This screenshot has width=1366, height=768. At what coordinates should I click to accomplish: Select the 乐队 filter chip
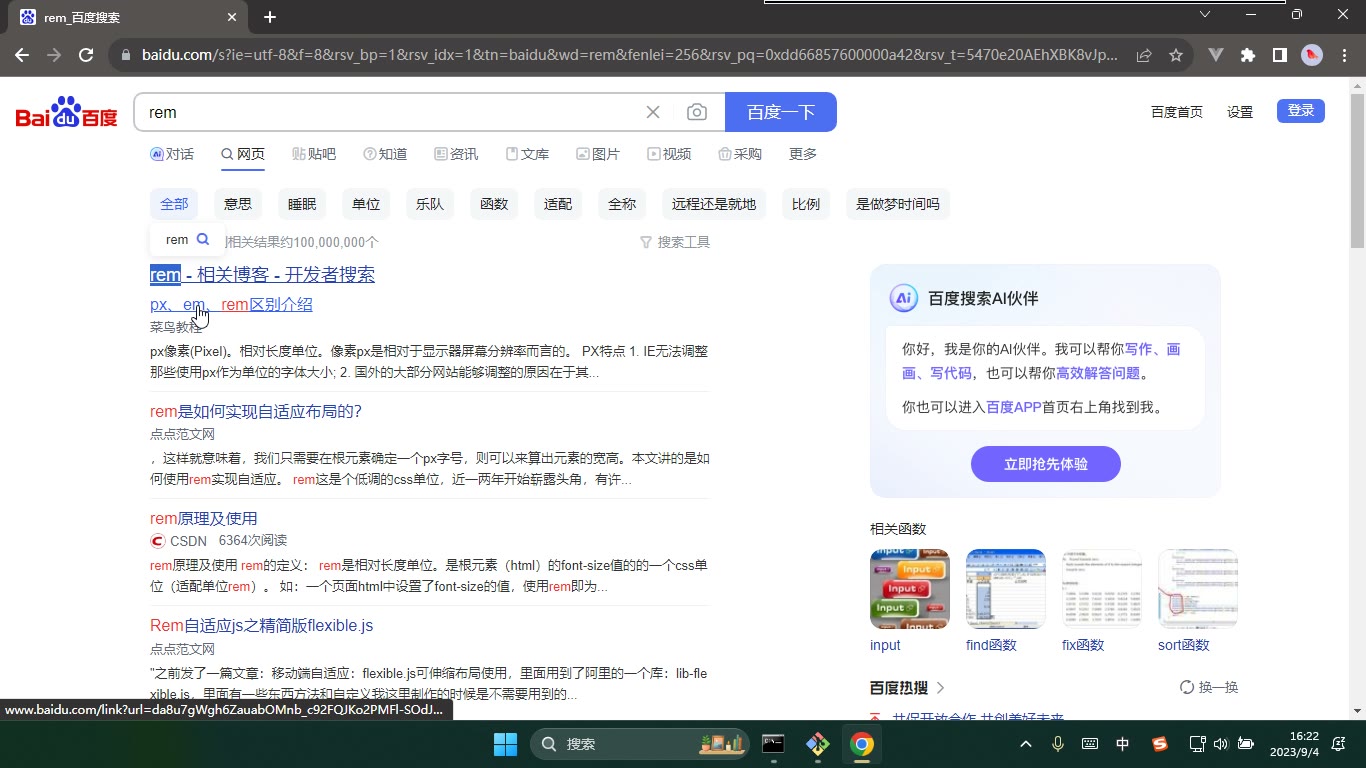(x=430, y=204)
